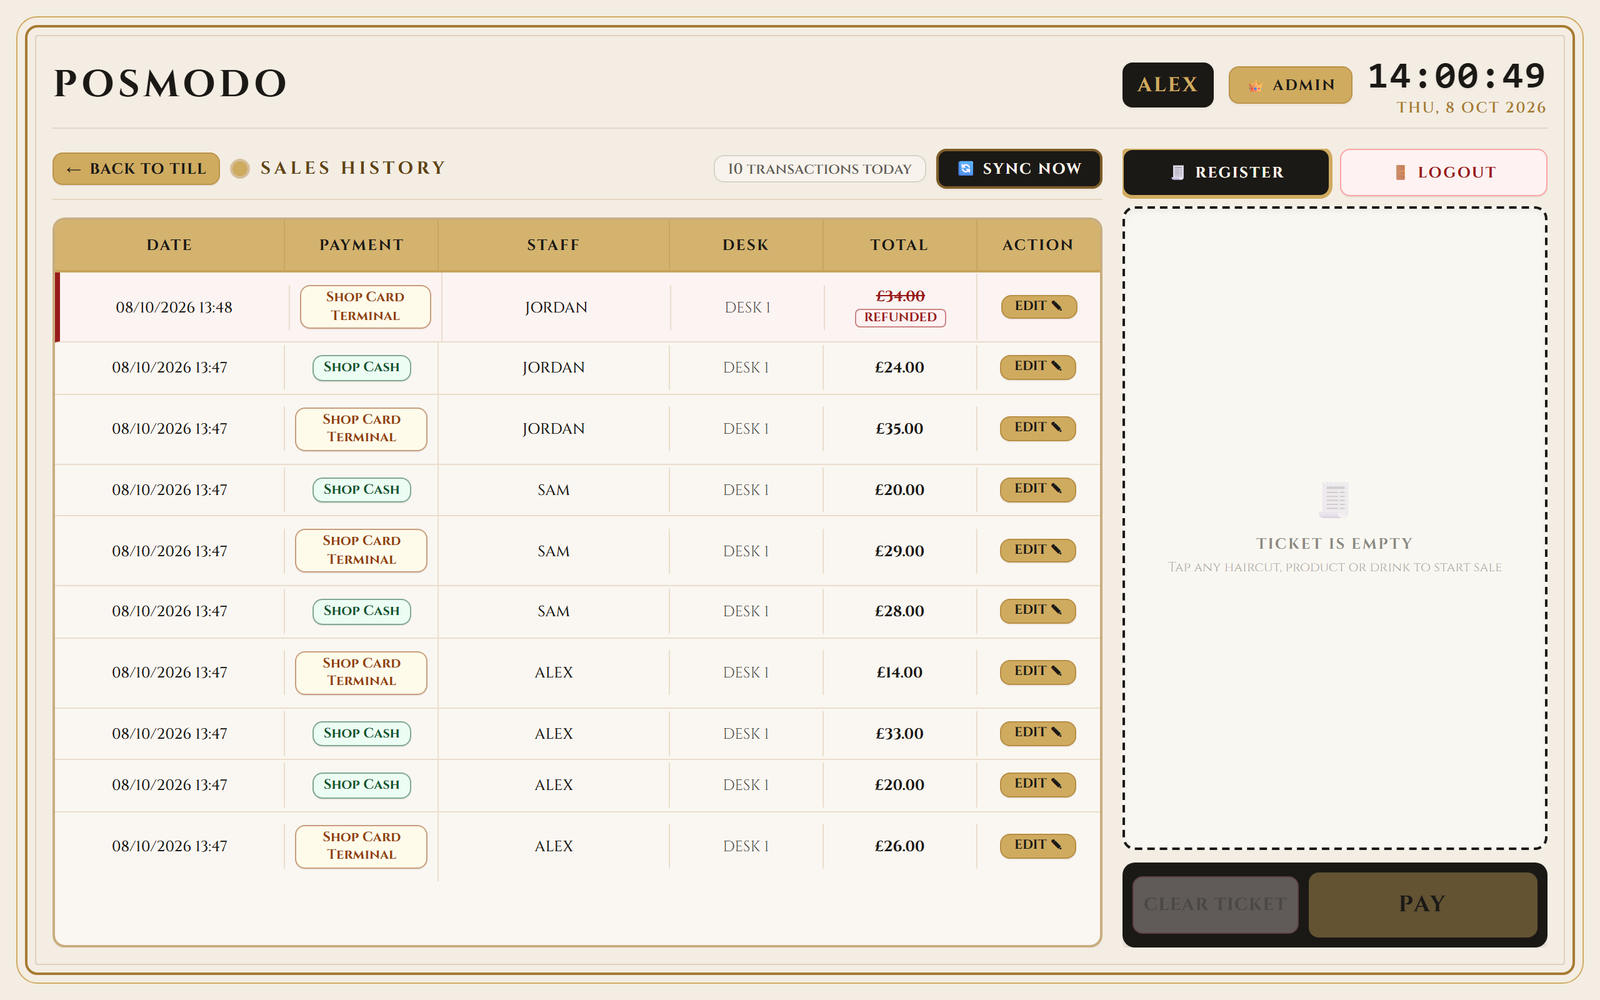
Task: Click the £26.00 total cell
Action: [x=899, y=846]
